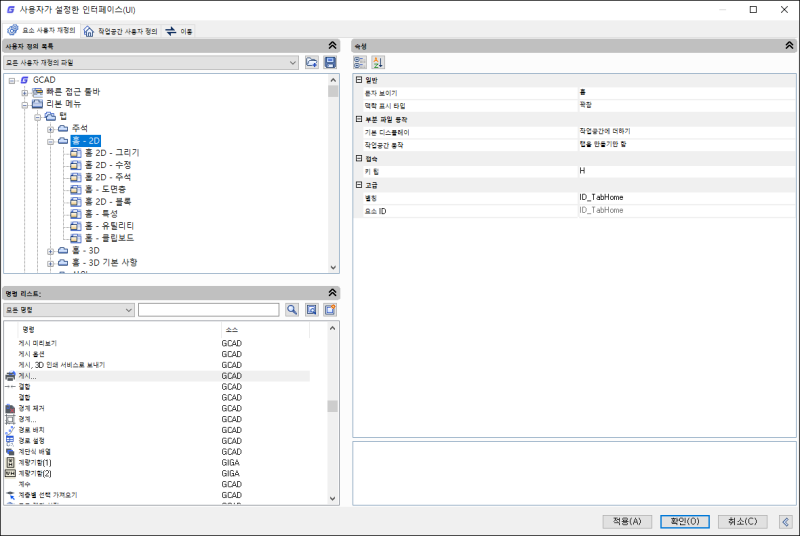The height and width of the screenshot is (536, 800).
Task: Click down arrow of customization tree scrollbar
Action: coord(333,267)
